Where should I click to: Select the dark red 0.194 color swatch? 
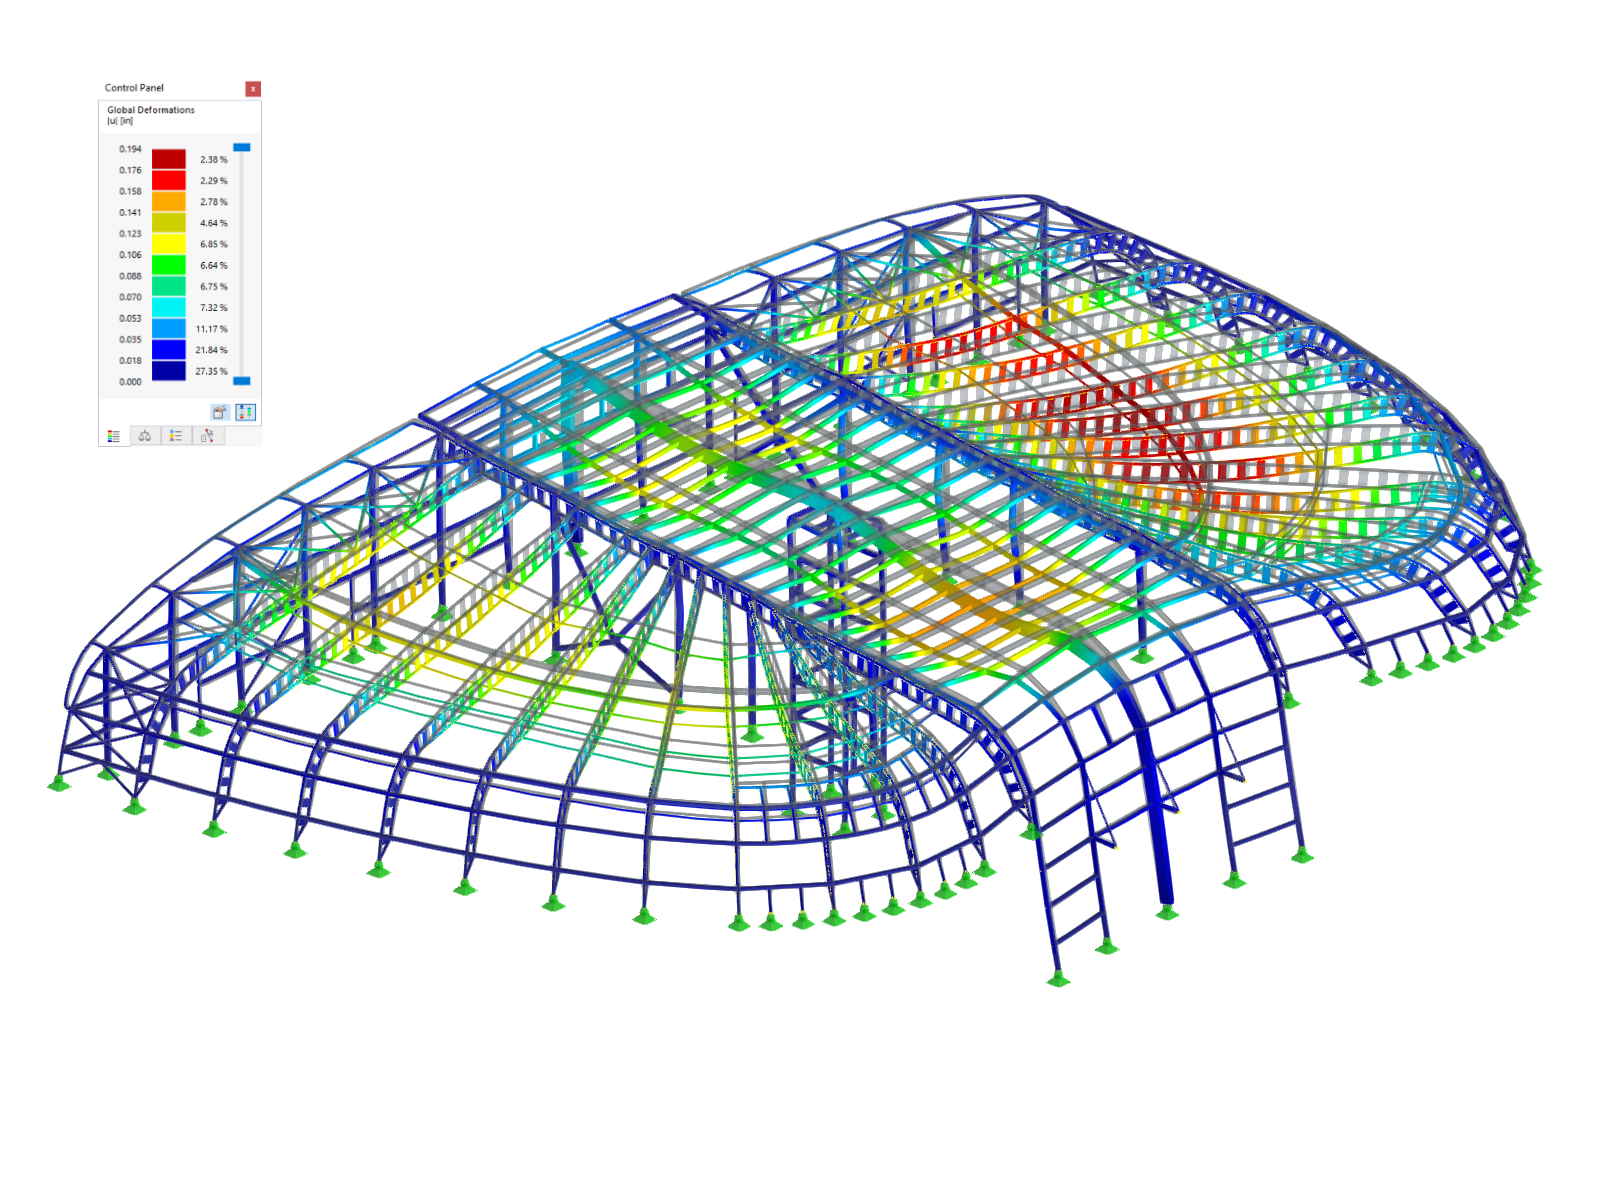[169, 159]
